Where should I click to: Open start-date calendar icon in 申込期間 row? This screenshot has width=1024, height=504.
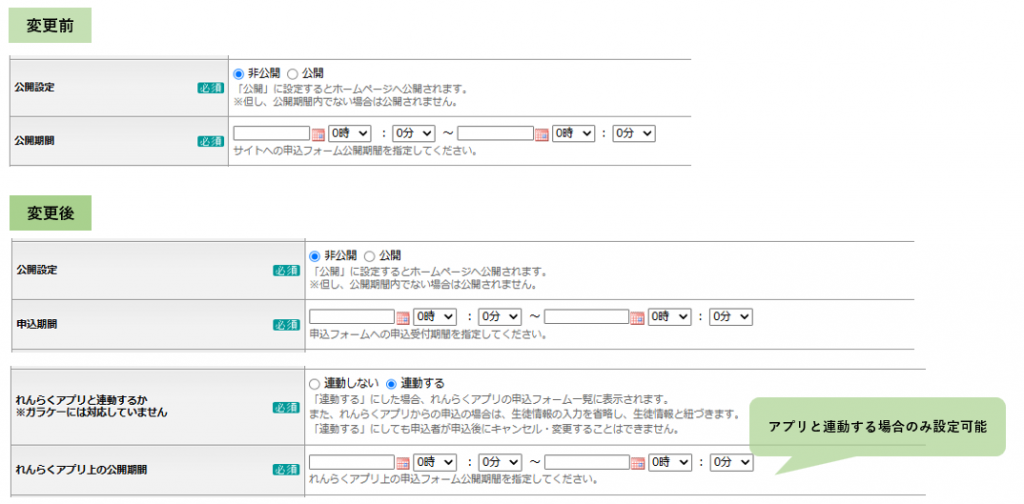(x=403, y=318)
